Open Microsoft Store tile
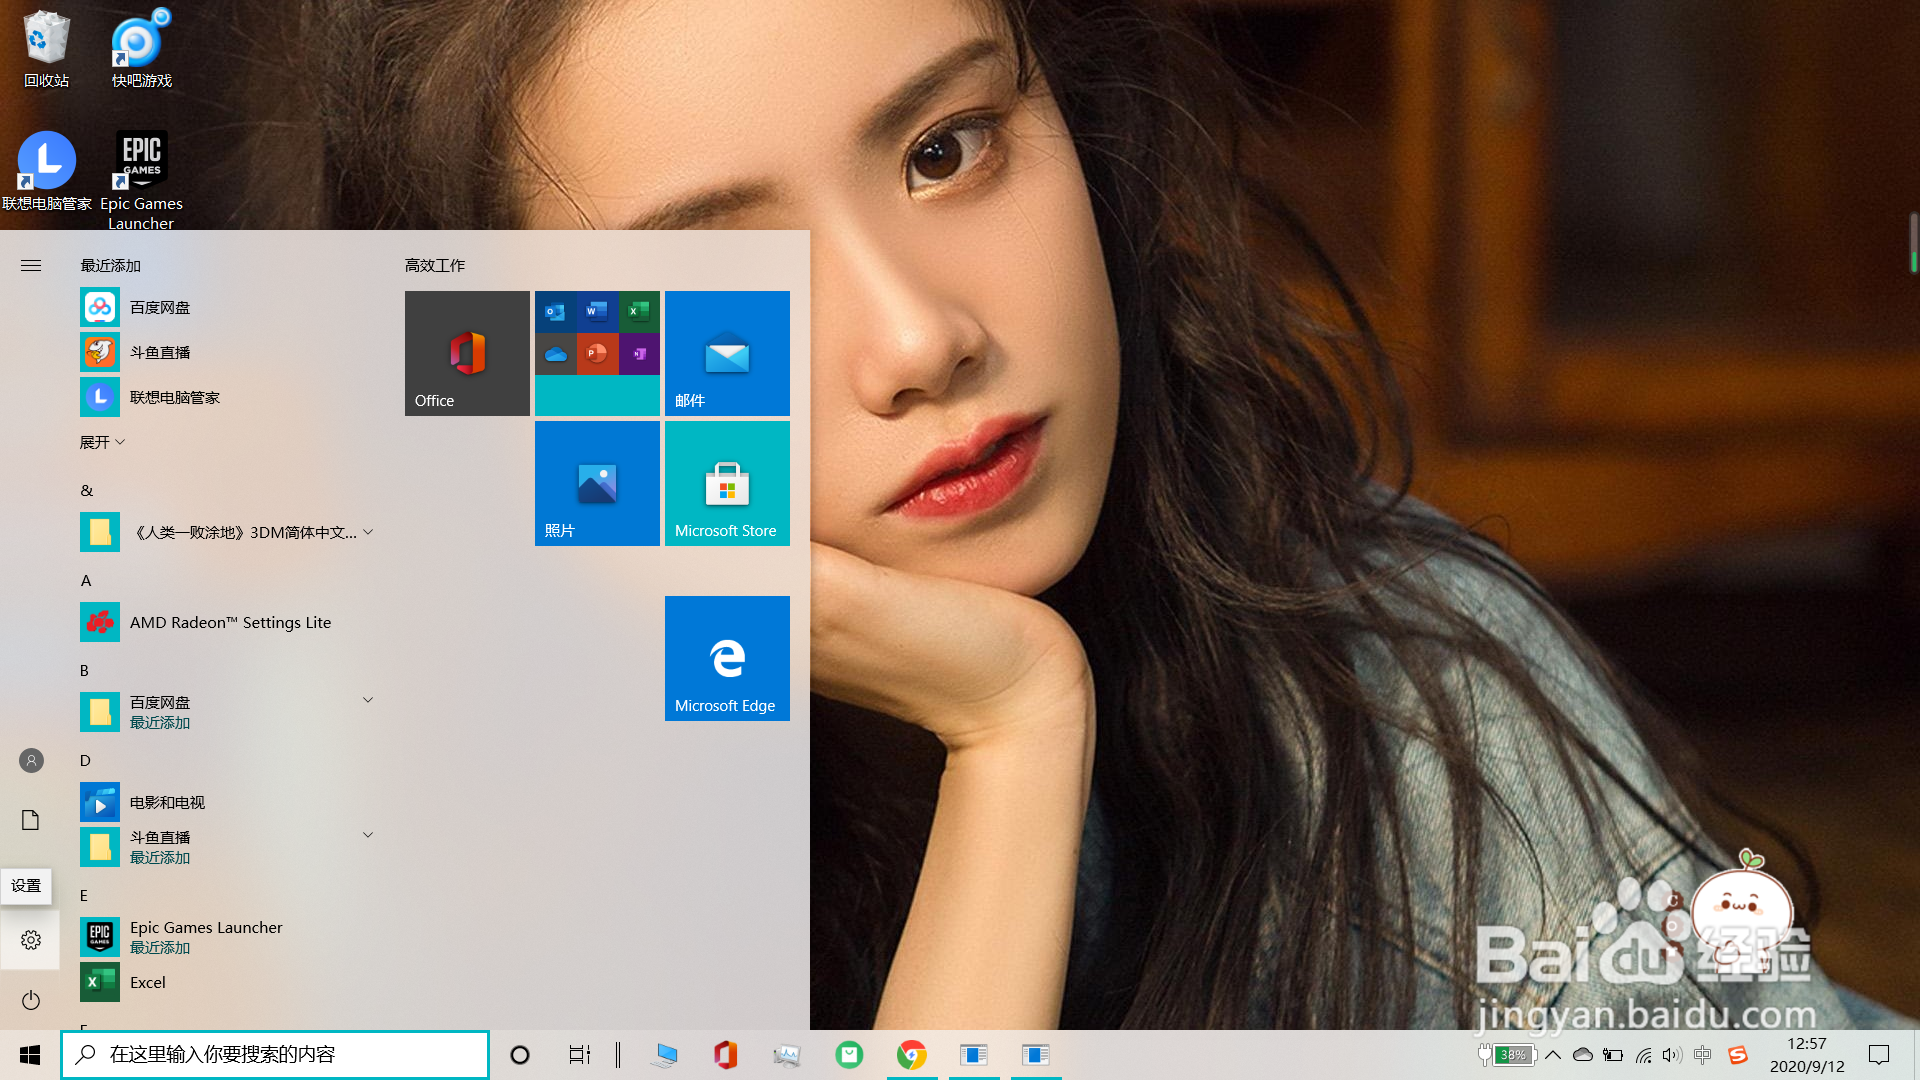1920x1080 pixels. pyautogui.click(x=727, y=483)
